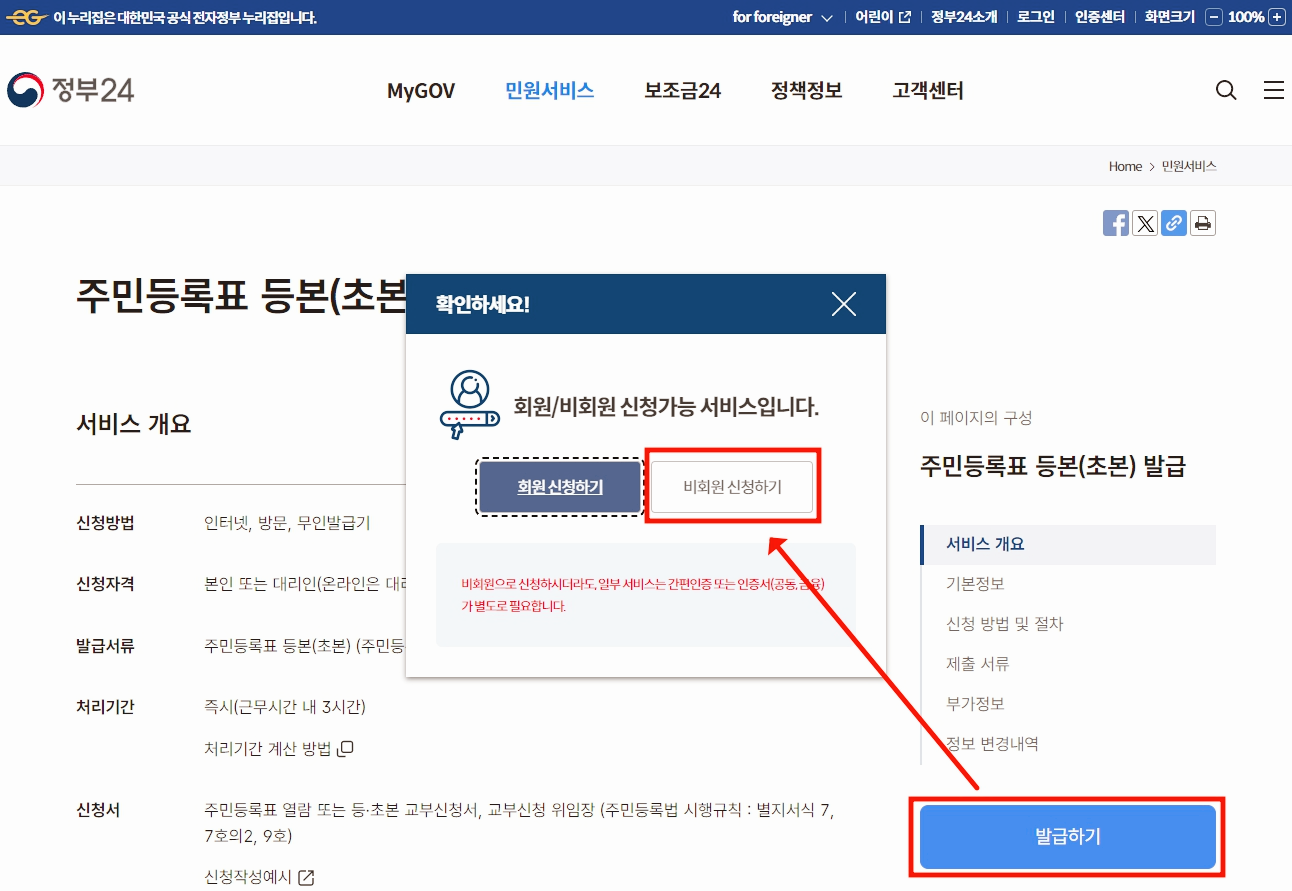
Task: Open the 민원서비스 menu
Action: tap(550, 91)
